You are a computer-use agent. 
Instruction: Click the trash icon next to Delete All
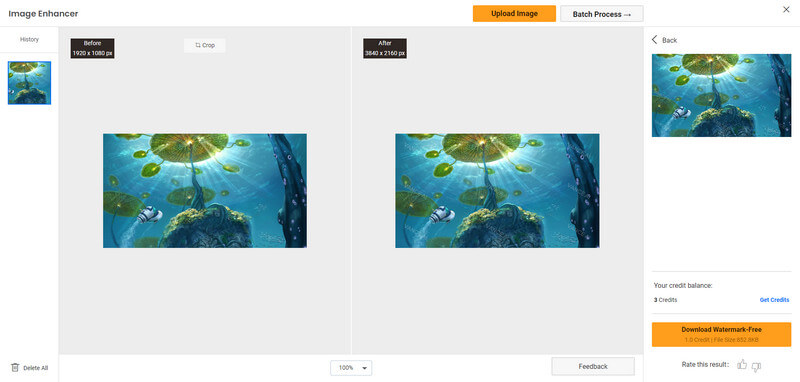point(15,367)
